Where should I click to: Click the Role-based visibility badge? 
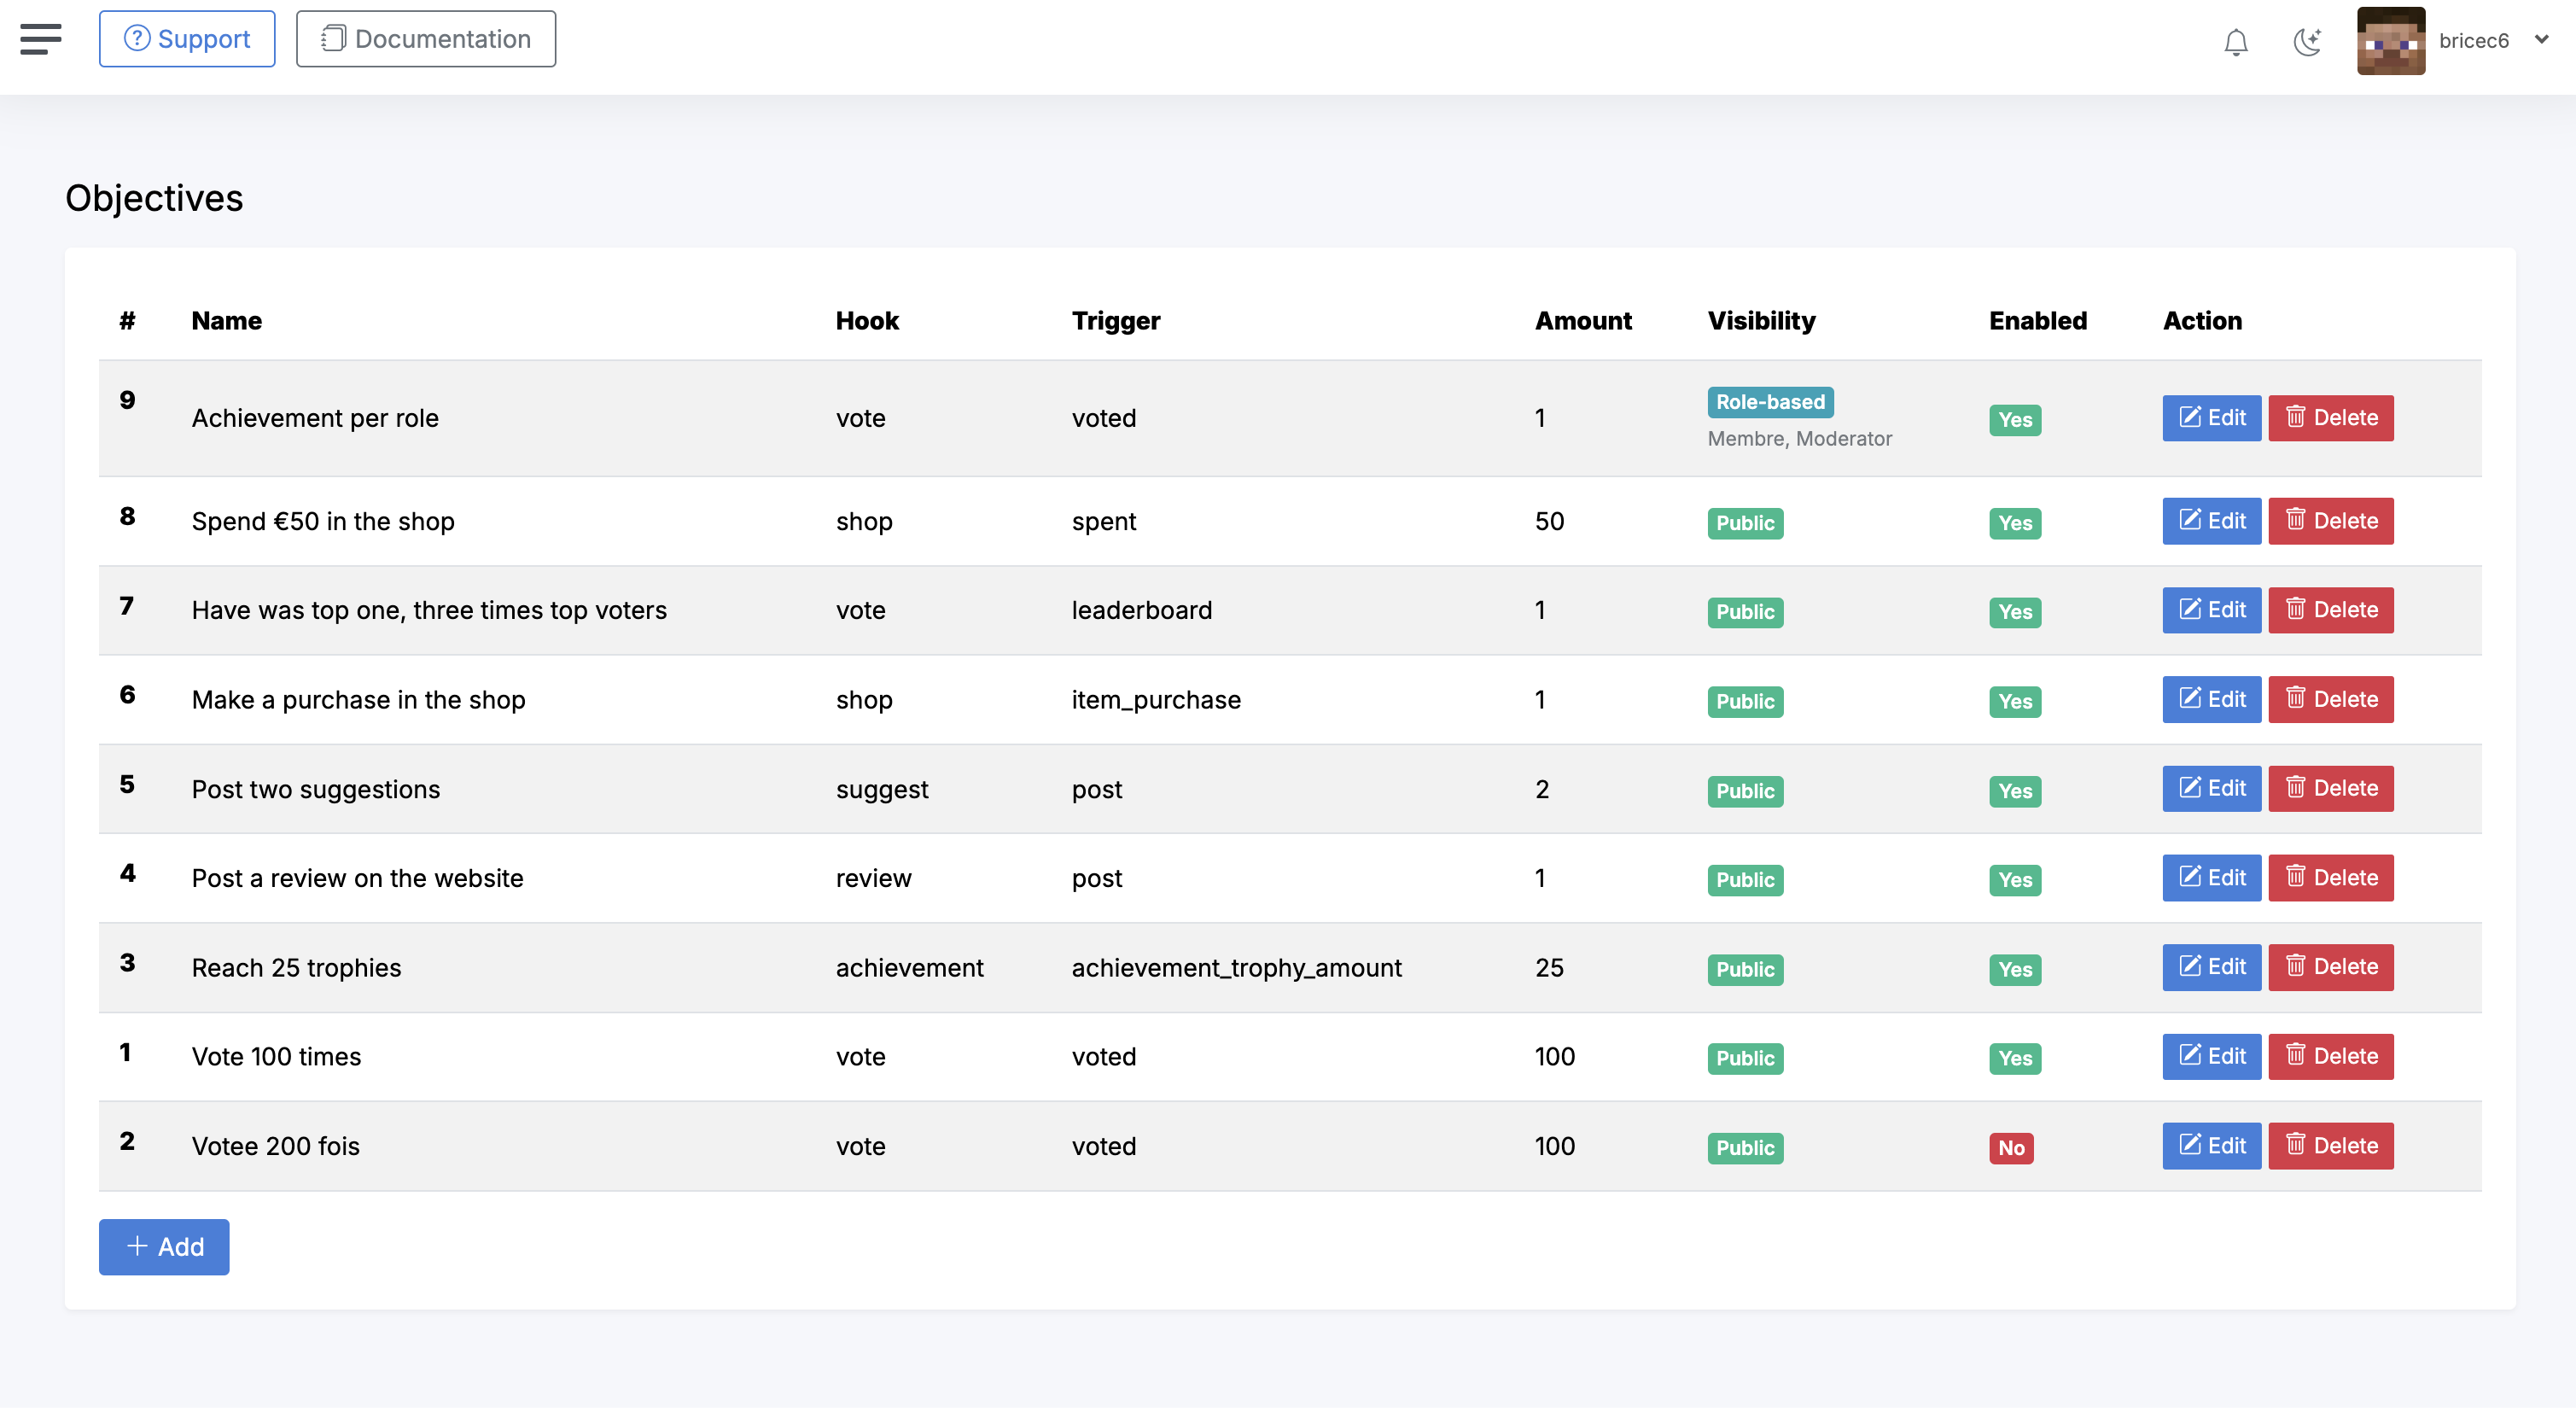coord(1770,402)
